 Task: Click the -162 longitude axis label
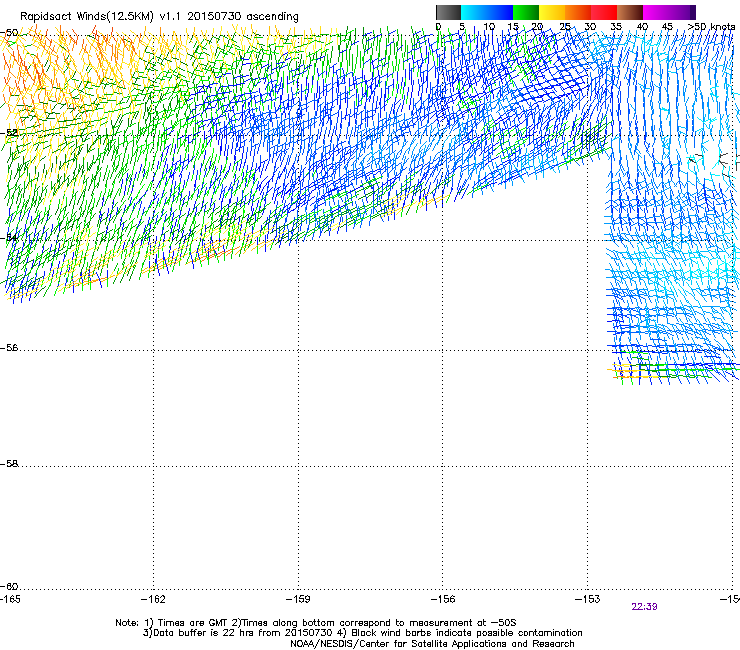pyautogui.click(x=153, y=599)
